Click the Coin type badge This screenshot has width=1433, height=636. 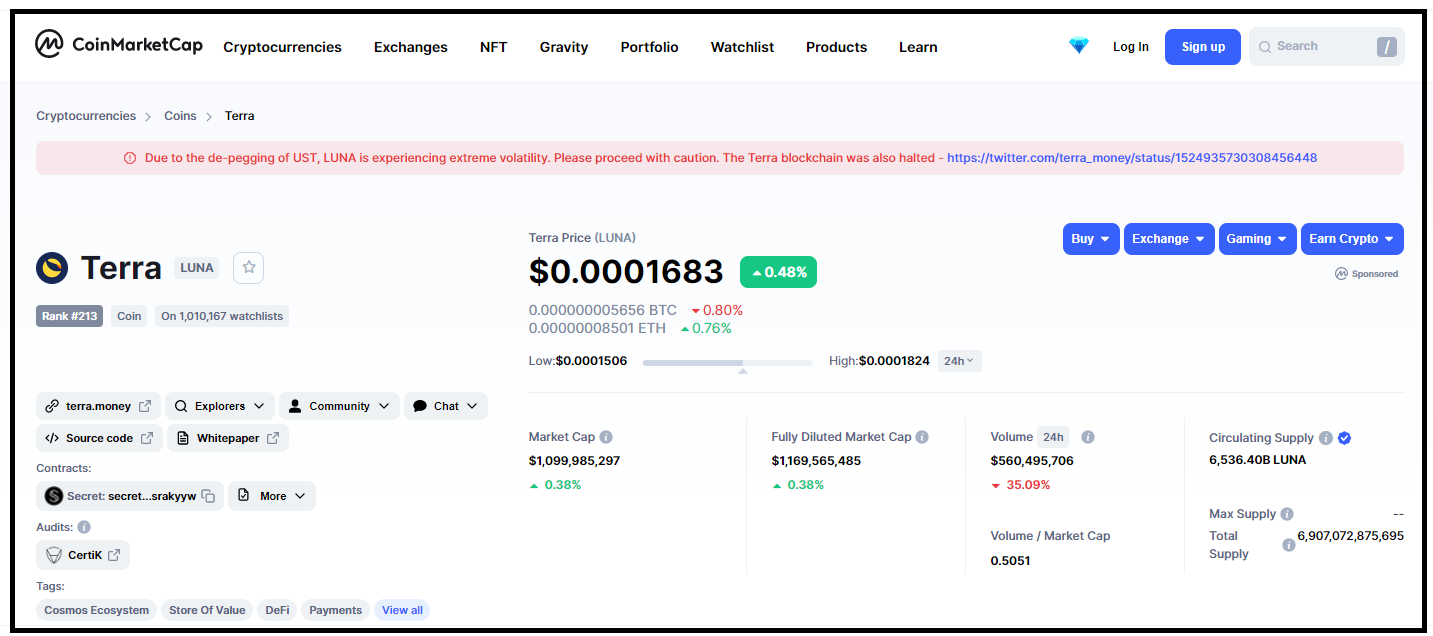pos(129,316)
